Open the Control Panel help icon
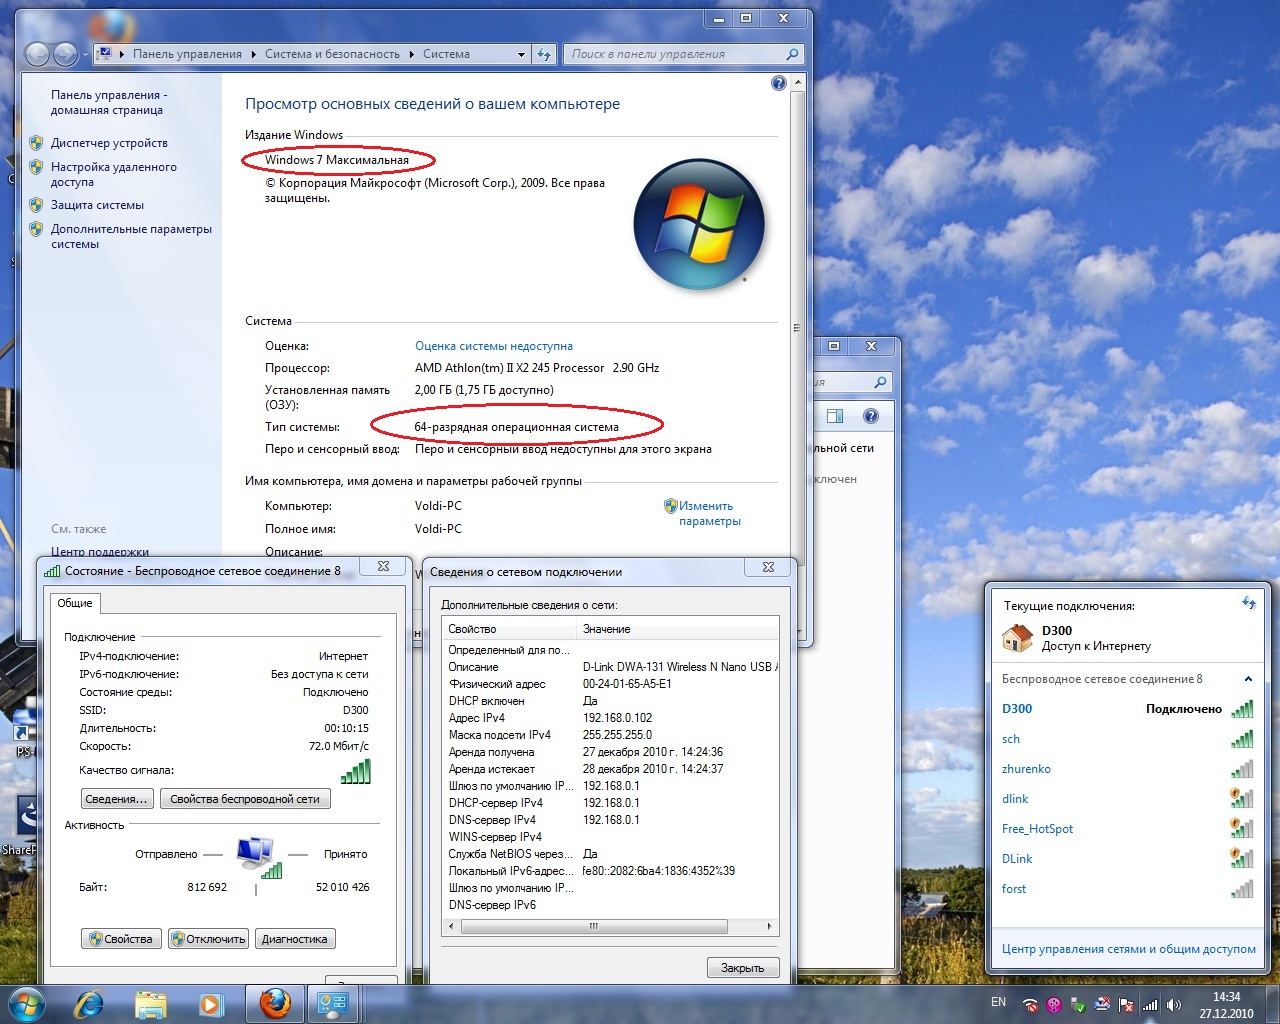This screenshot has width=1280, height=1024. tap(779, 83)
